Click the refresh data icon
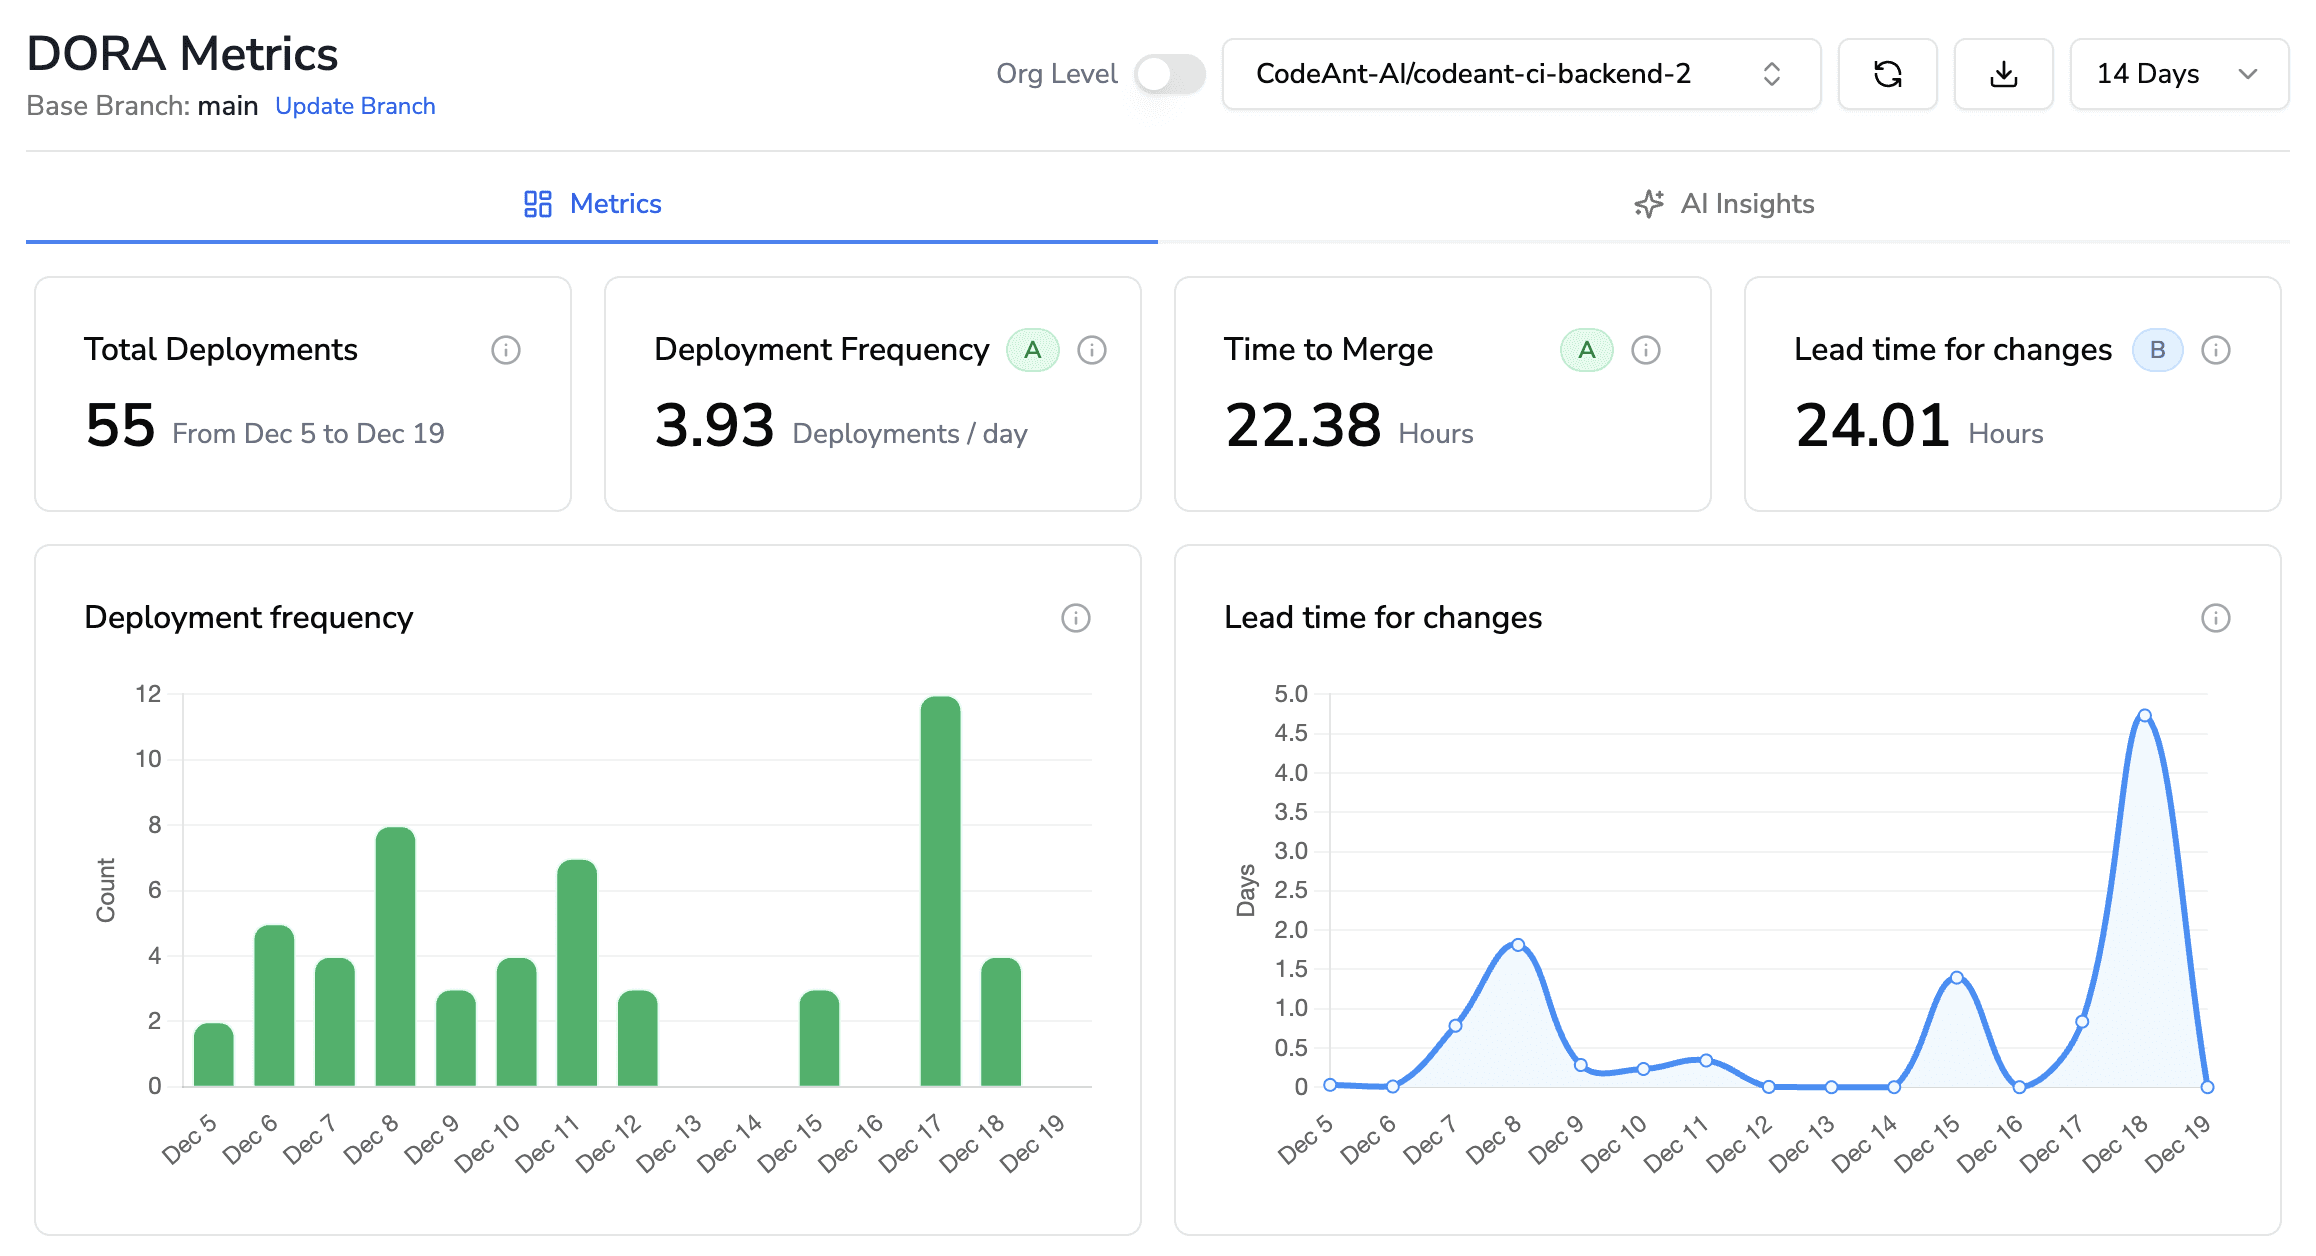 click(1888, 74)
